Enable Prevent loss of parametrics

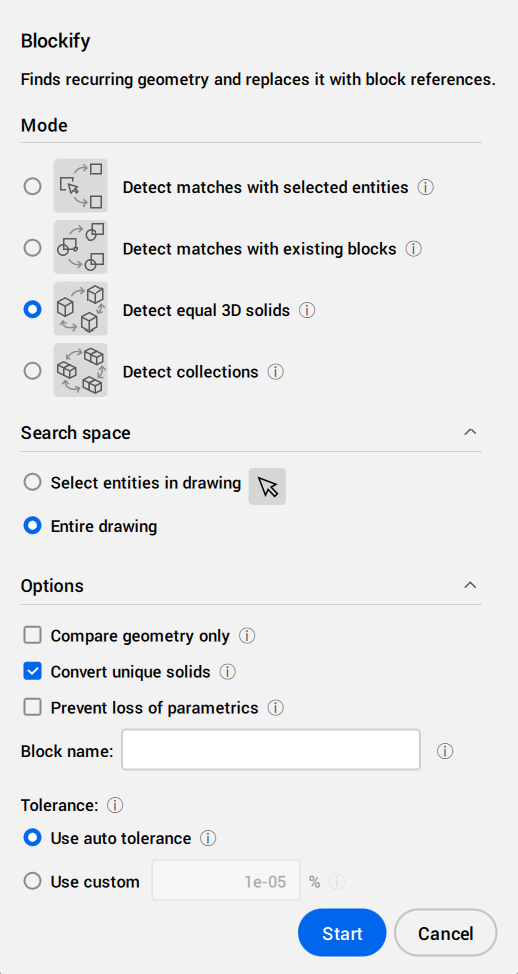(x=32, y=708)
